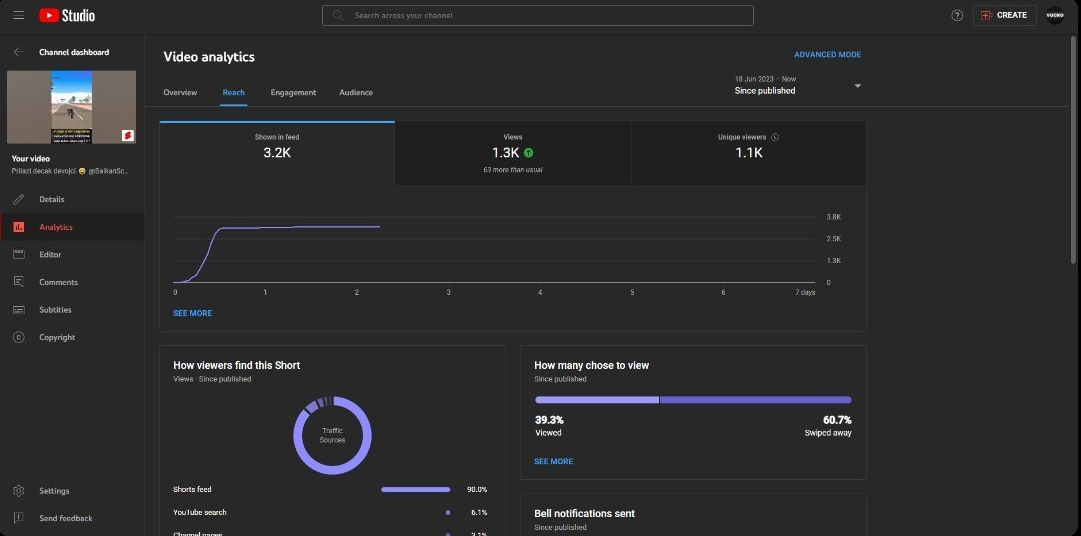Open Details pencil icon in sidebar
The height and width of the screenshot is (536, 1081).
point(18,199)
